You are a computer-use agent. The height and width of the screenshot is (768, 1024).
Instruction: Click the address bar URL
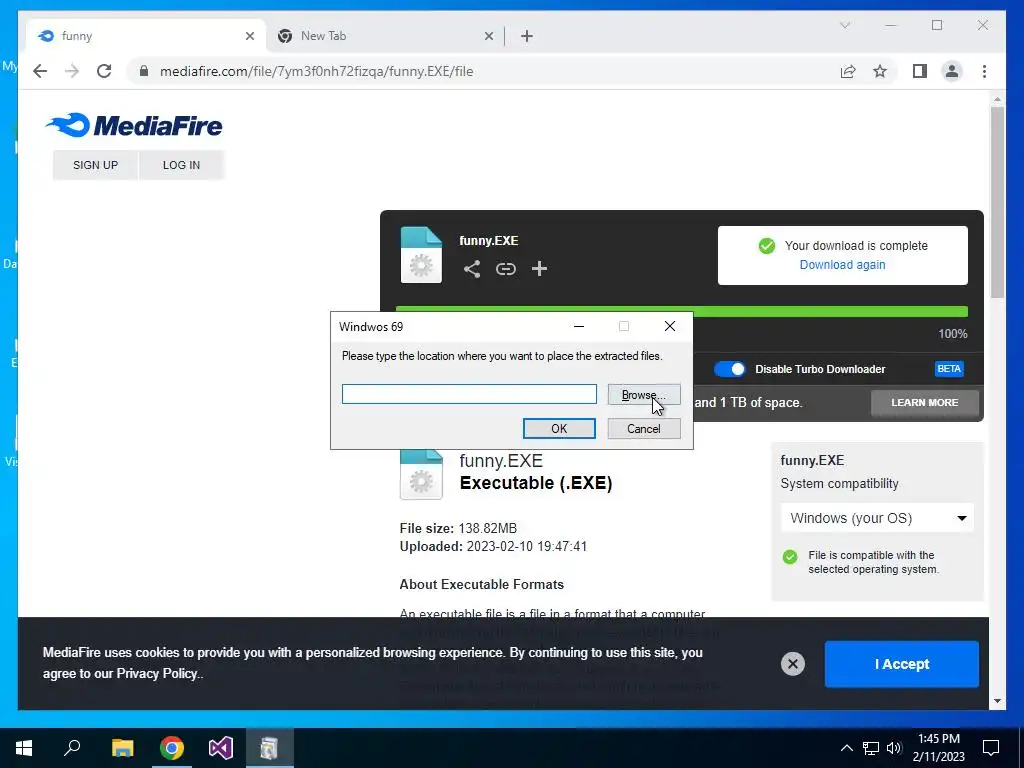(316, 71)
